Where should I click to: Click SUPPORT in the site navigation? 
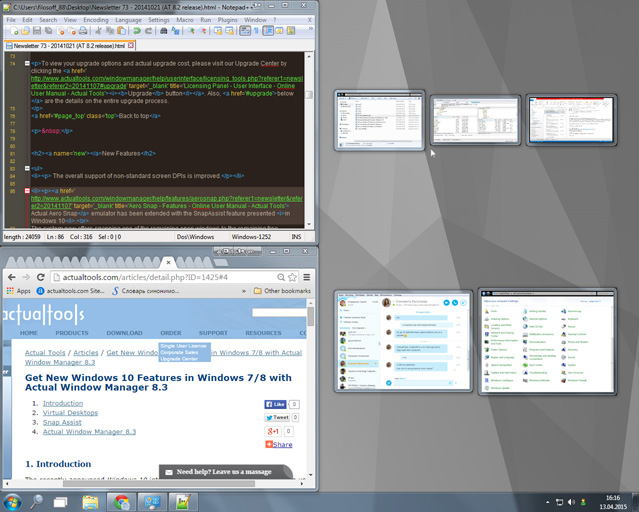tap(213, 333)
